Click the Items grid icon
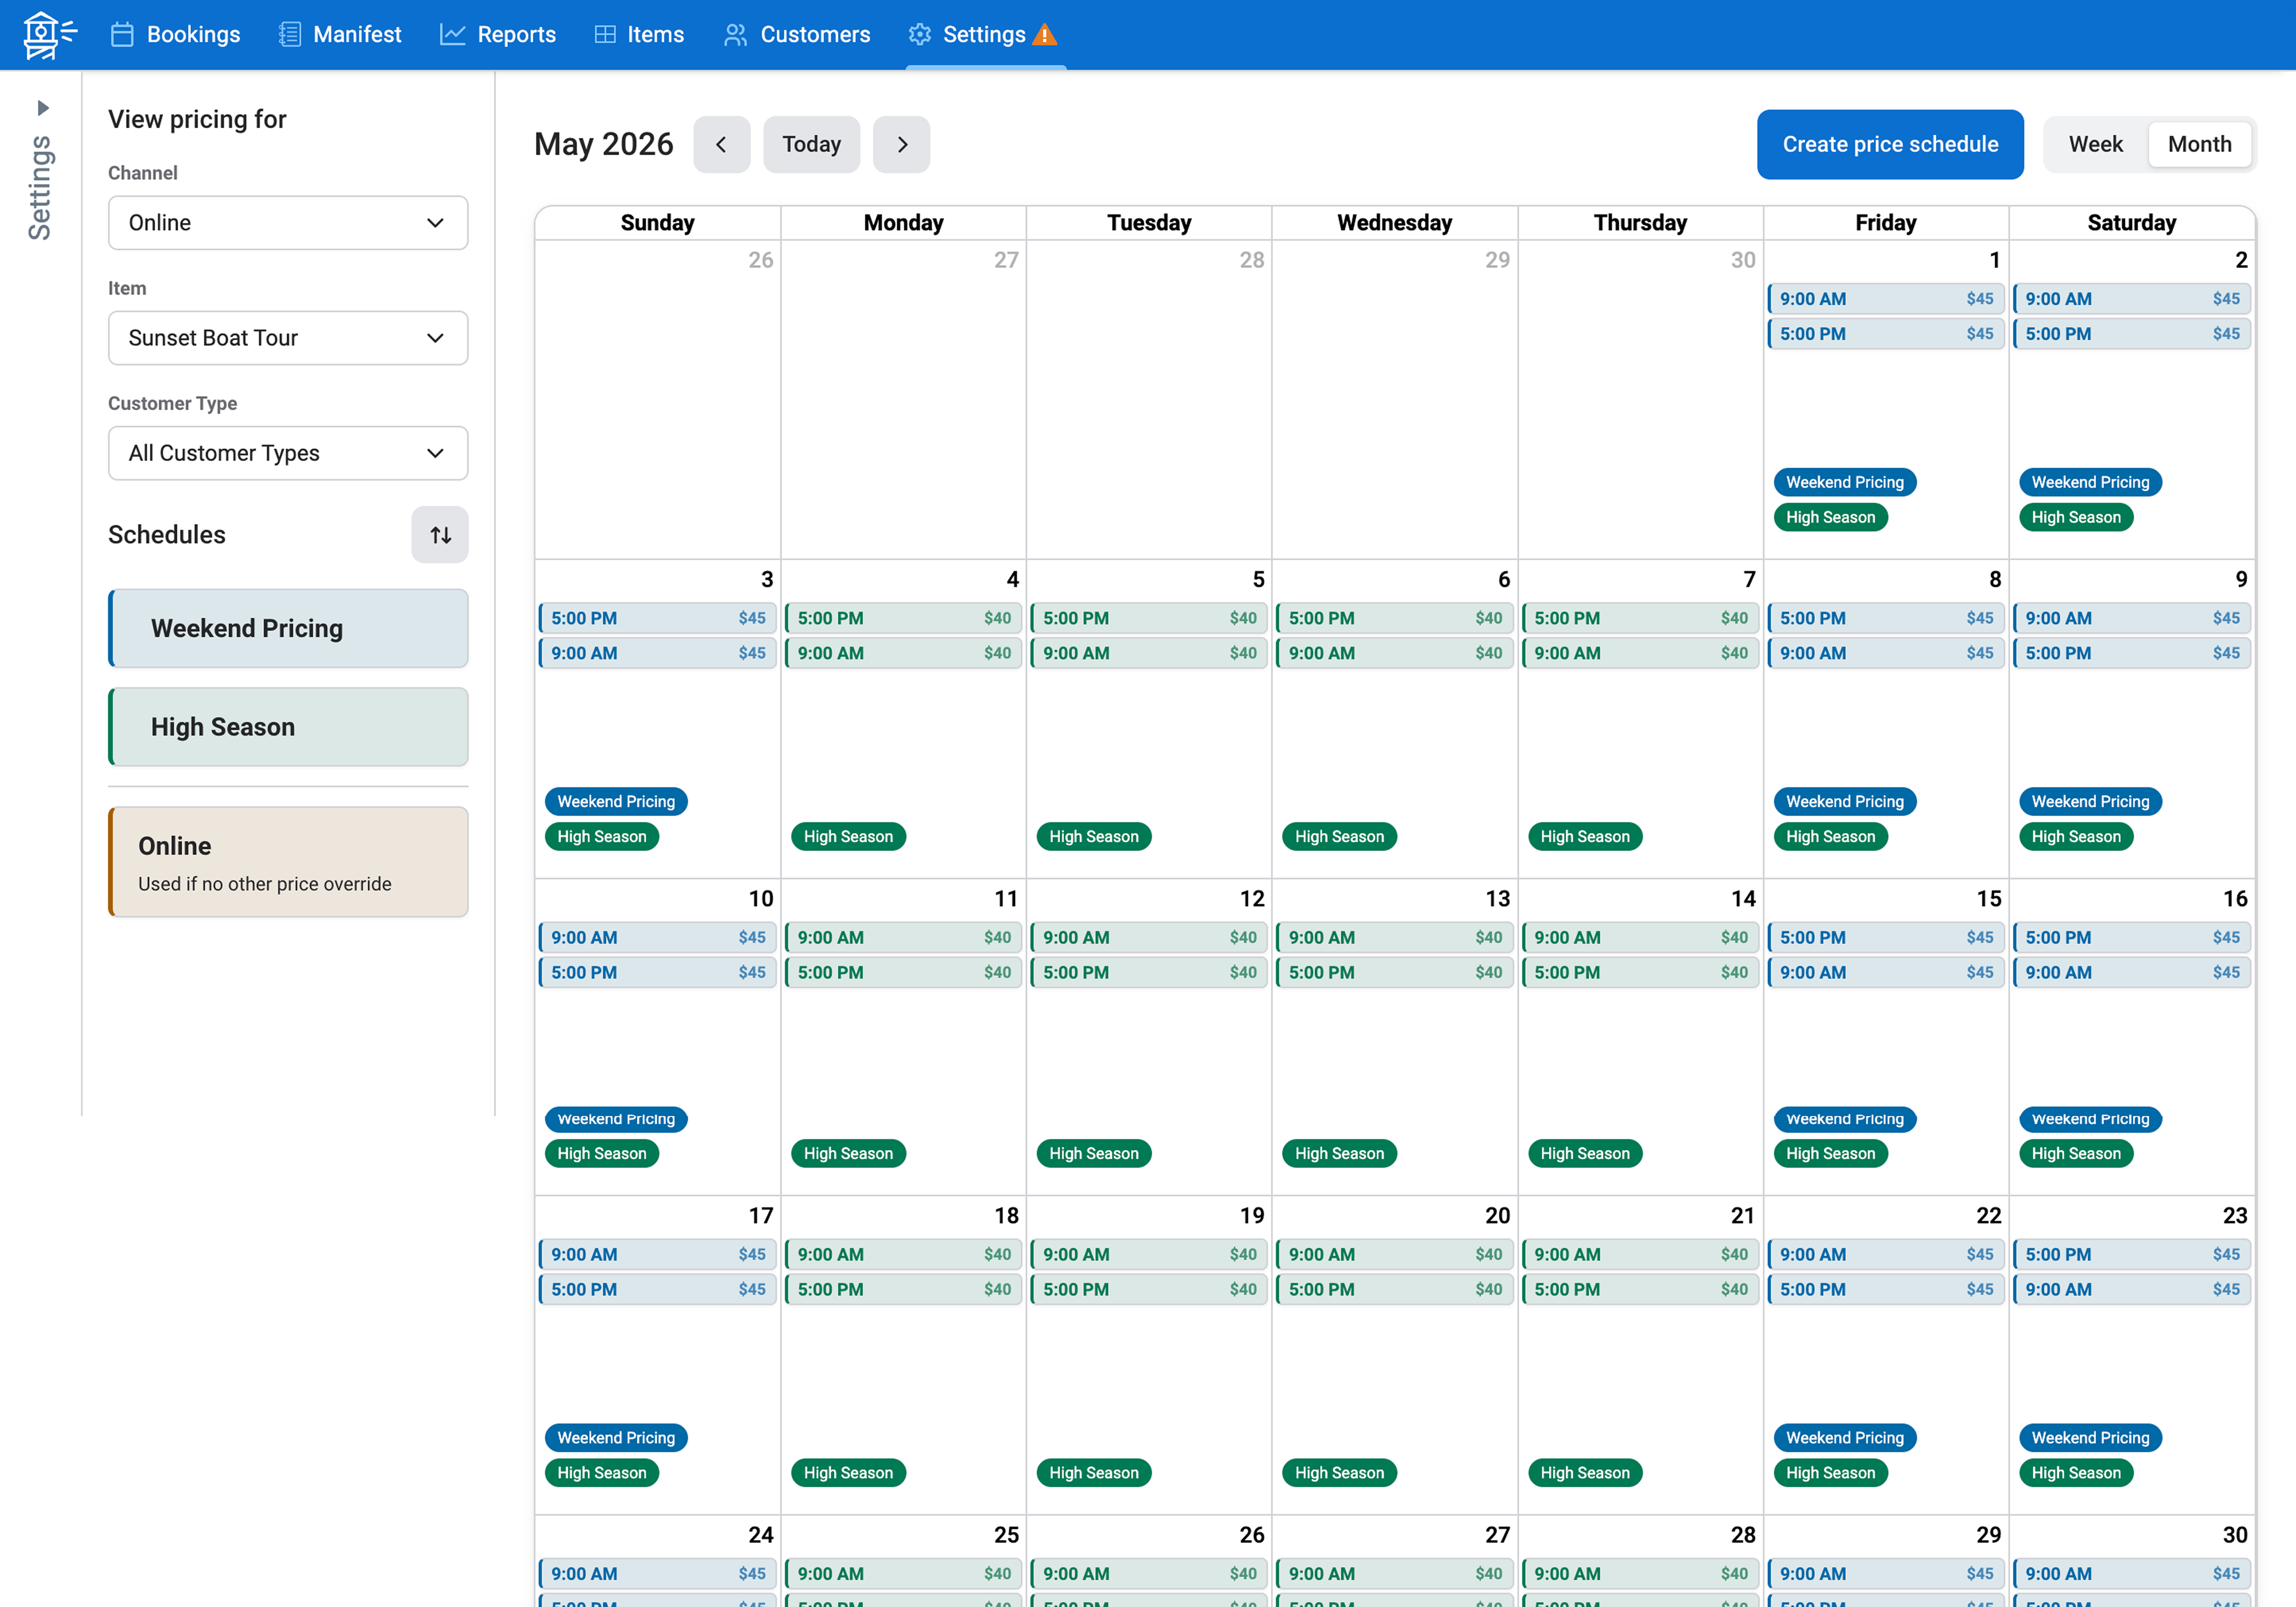The image size is (2296, 1607). coord(605,35)
